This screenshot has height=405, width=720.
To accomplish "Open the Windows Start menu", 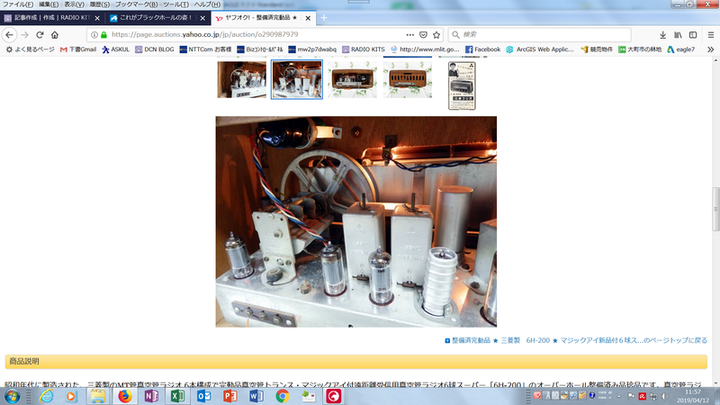I will (12, 396).
